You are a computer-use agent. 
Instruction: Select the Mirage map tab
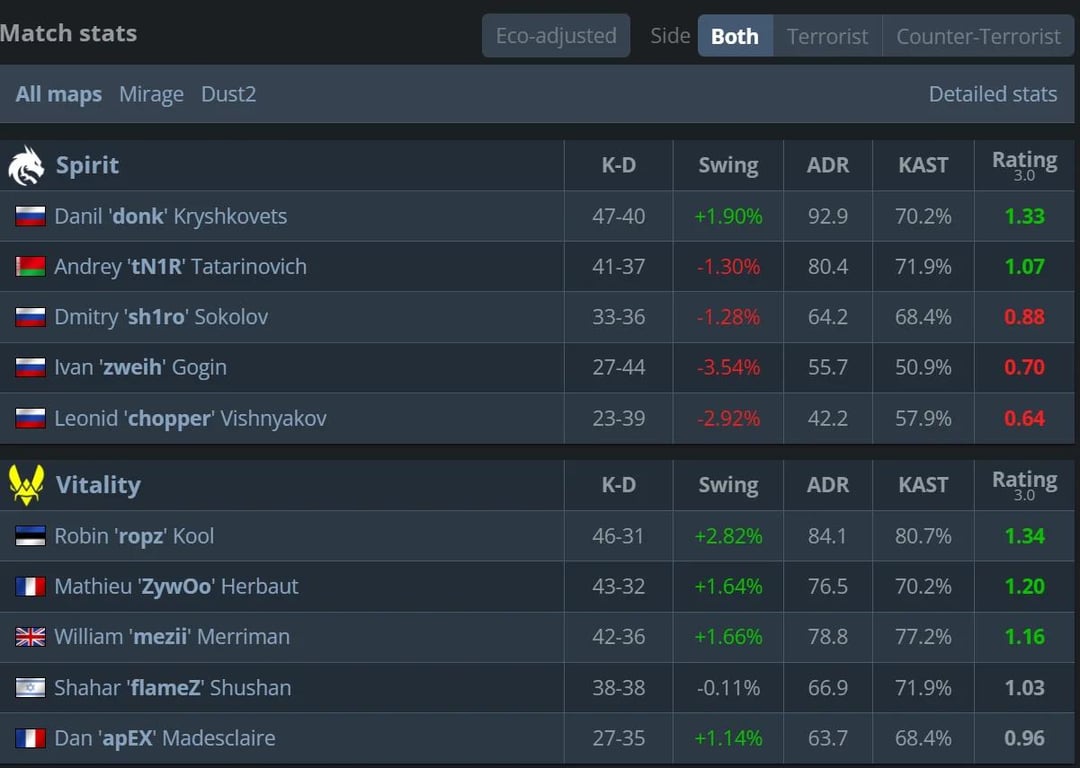151,94
